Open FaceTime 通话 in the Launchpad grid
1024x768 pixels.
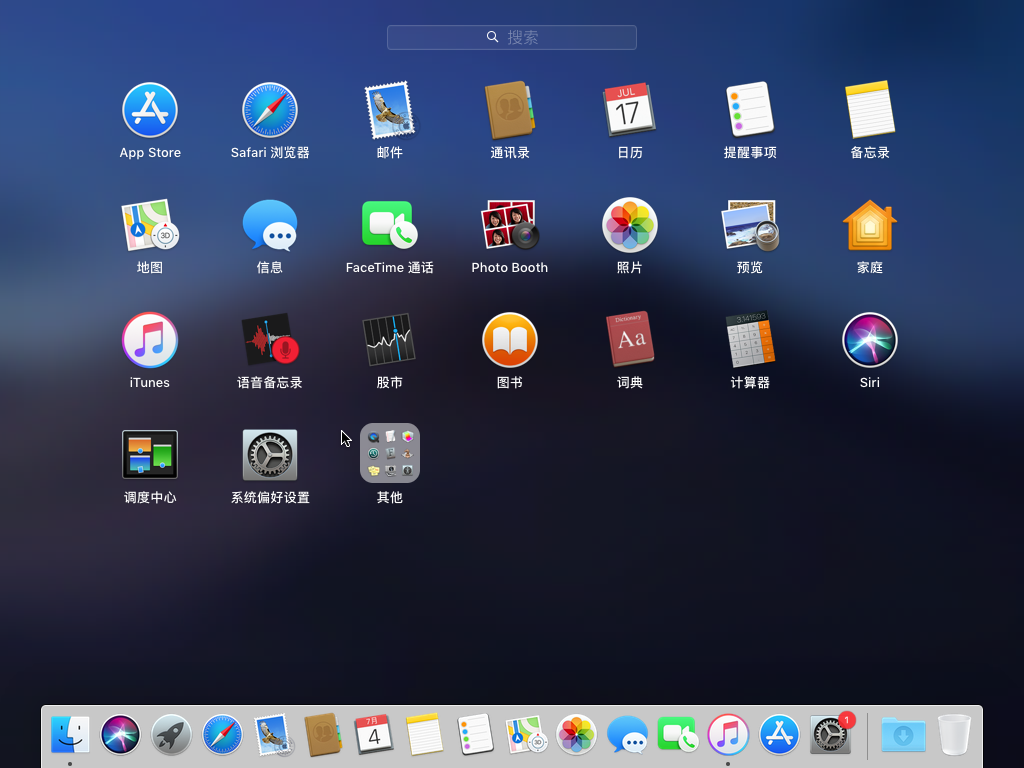tap(390, 224)
